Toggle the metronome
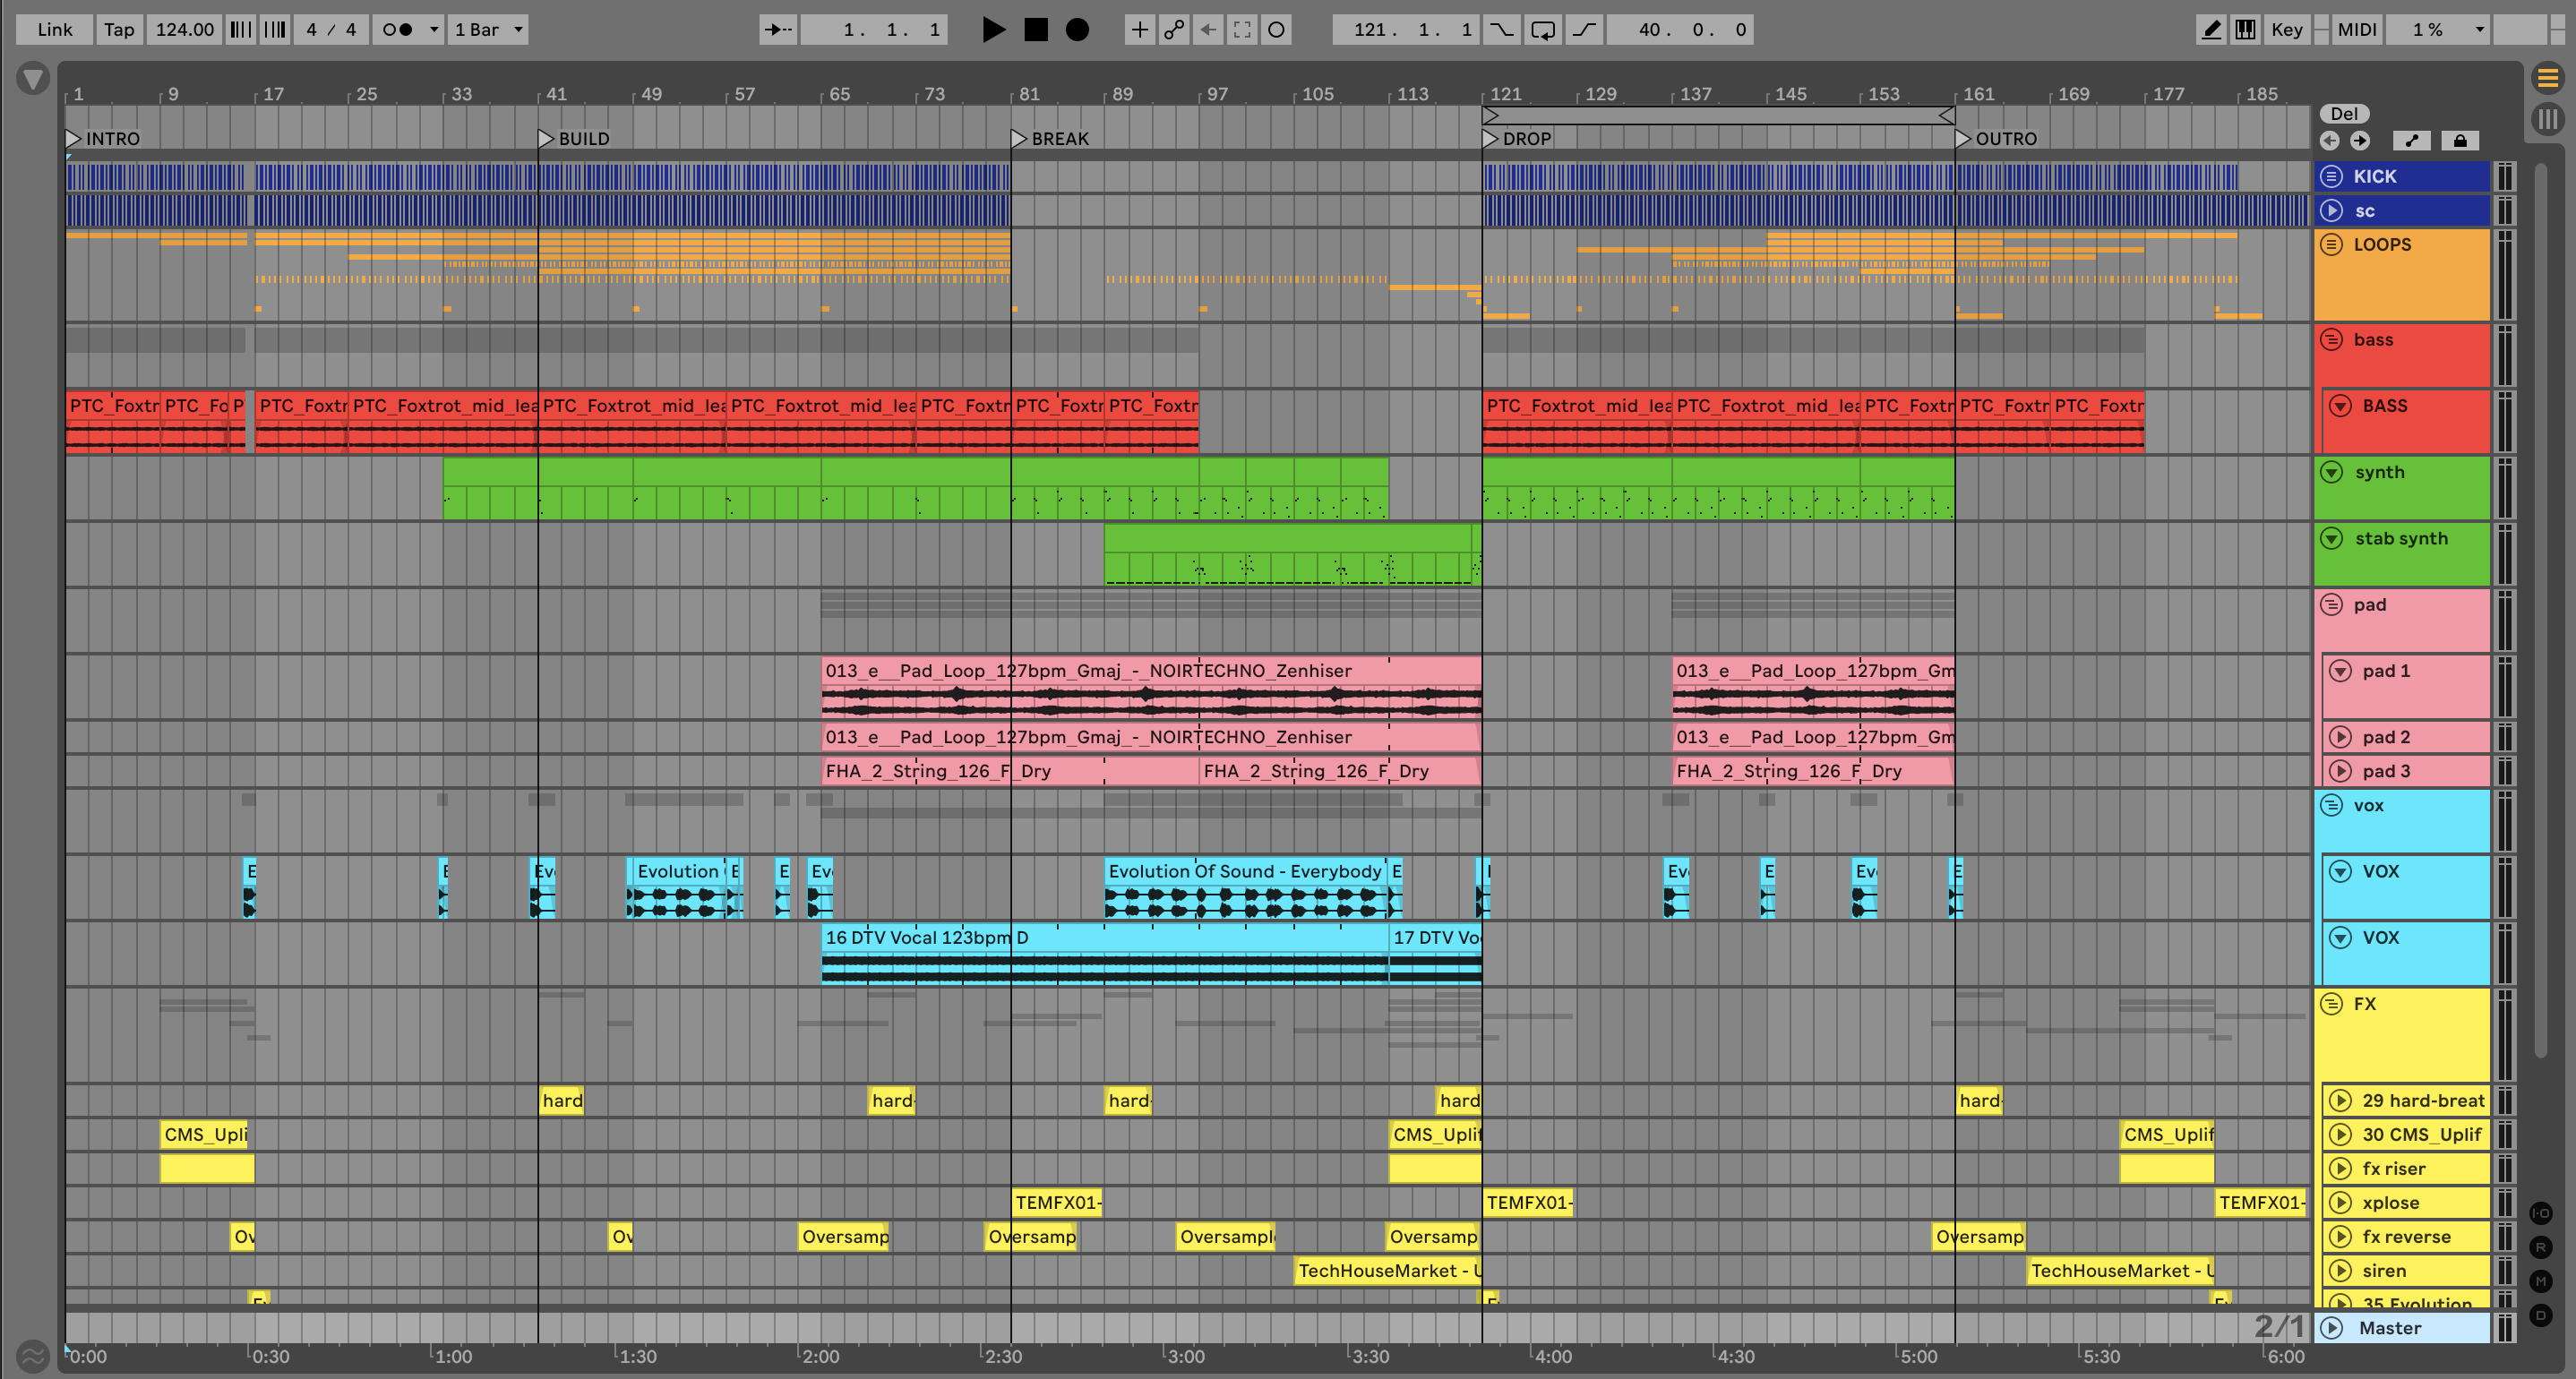 [397, 29]
